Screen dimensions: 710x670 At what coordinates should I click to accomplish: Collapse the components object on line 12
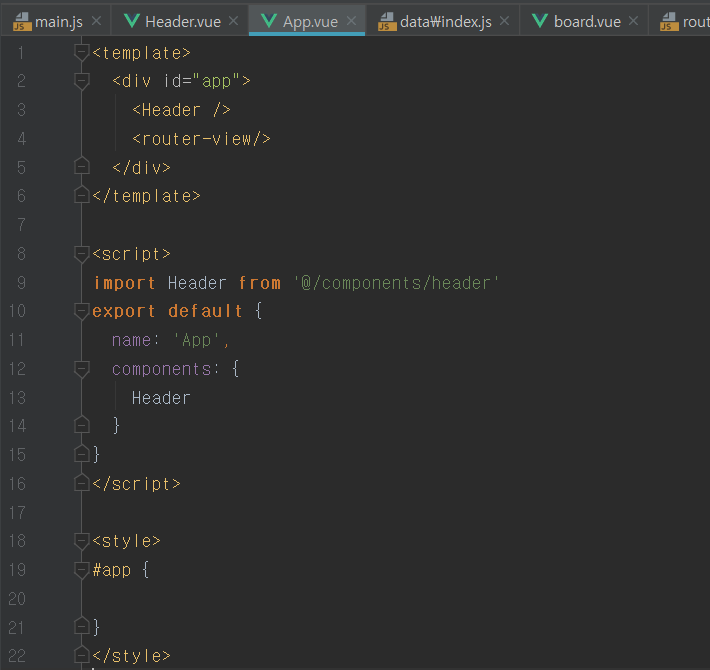coord(82,369)
